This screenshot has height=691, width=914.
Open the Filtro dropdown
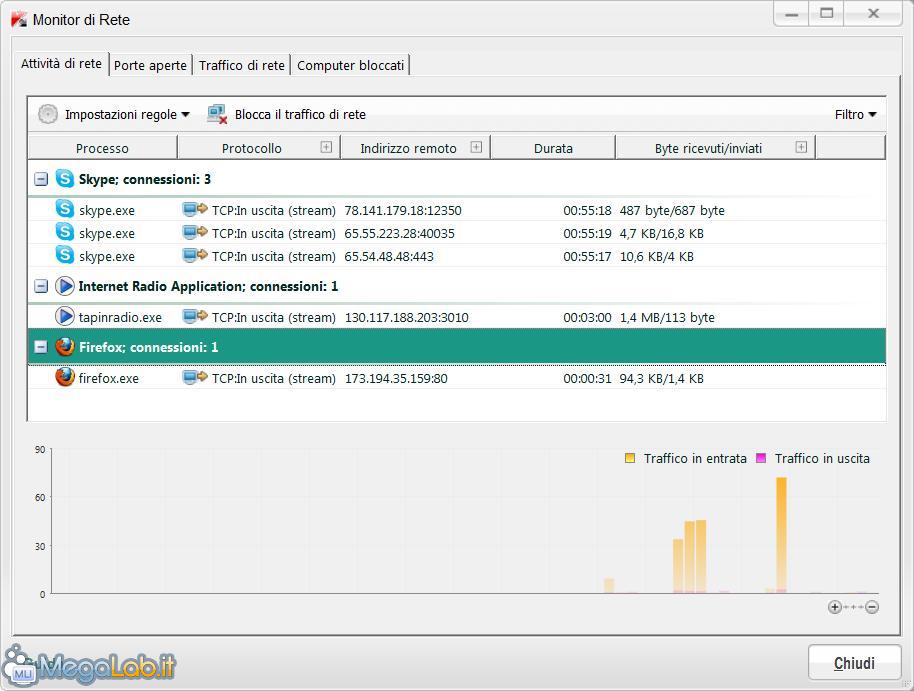tap(855, 114)
